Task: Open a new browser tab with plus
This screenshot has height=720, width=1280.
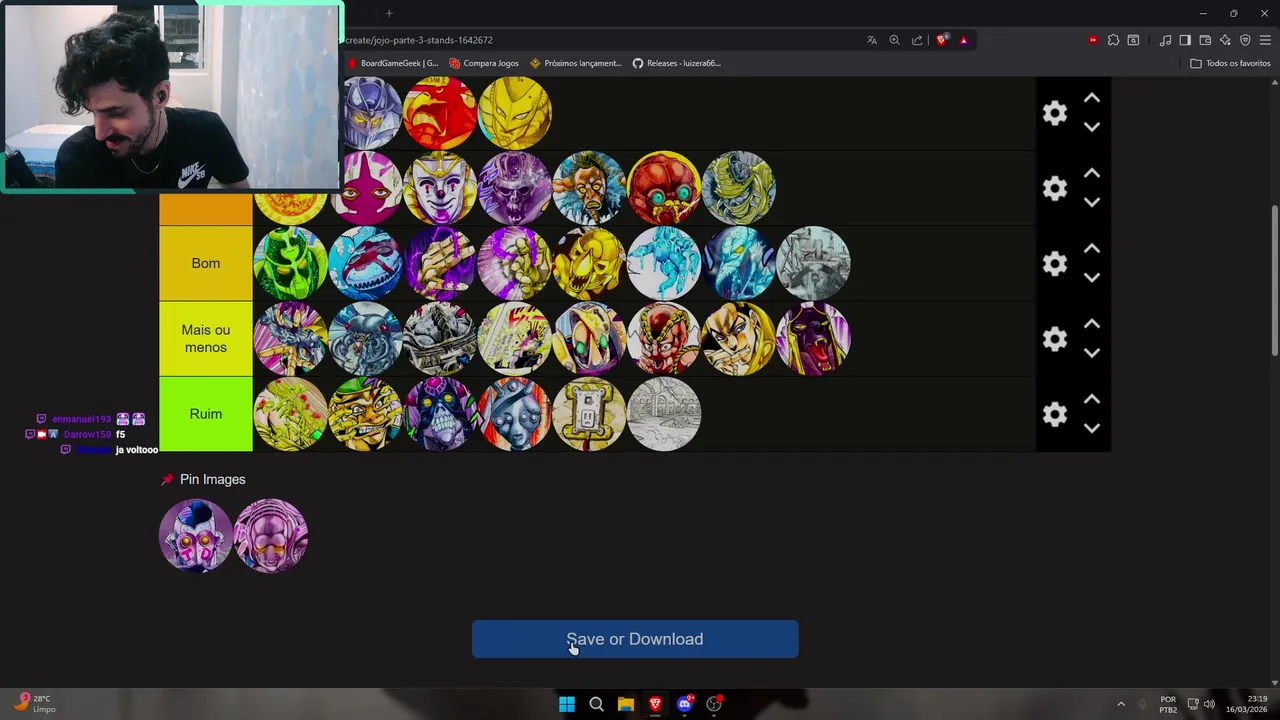Action: [x=389, y=13]
